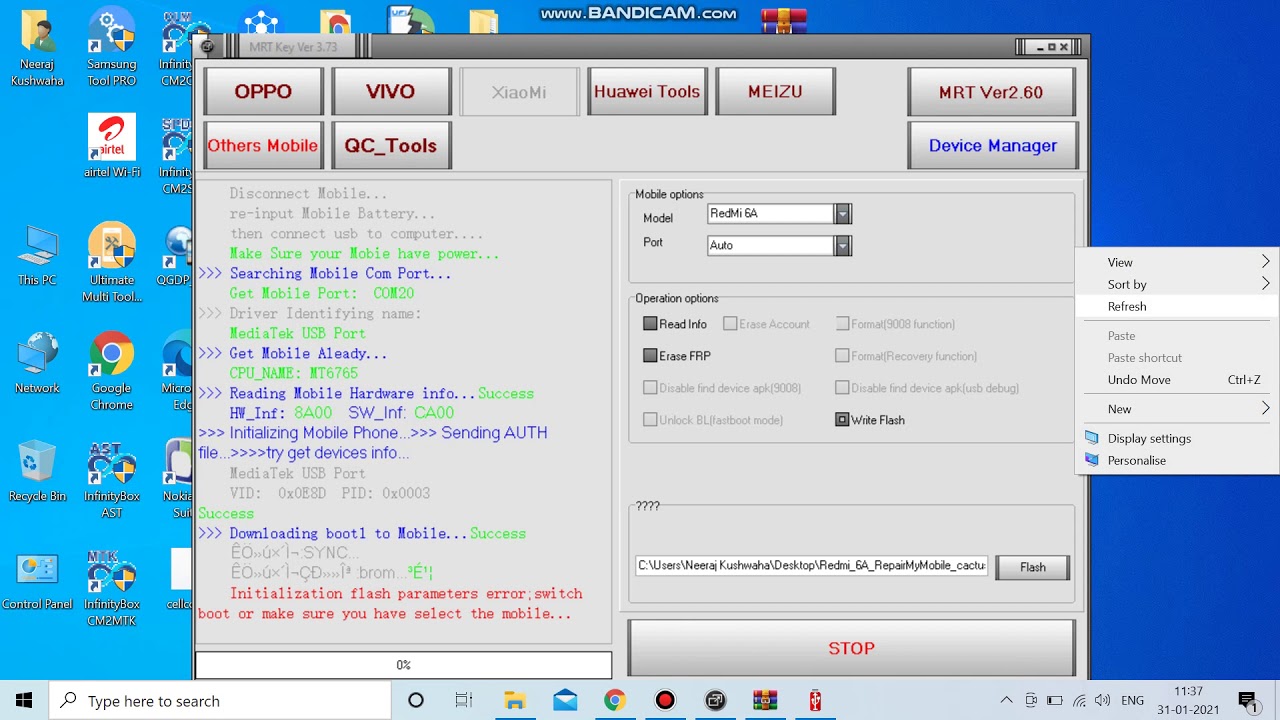Open Cortana circle on taskbar
Screen dimensions: 1280x720
click(416, 700)
